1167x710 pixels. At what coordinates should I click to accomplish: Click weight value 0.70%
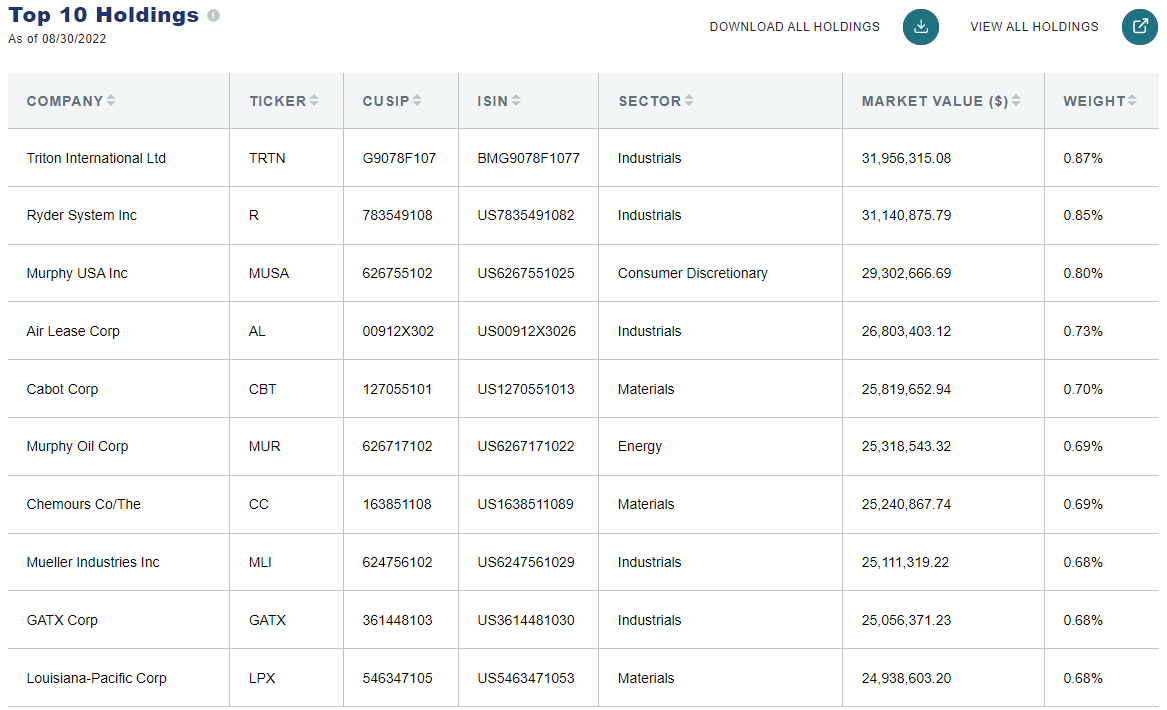pos(1083,389)
